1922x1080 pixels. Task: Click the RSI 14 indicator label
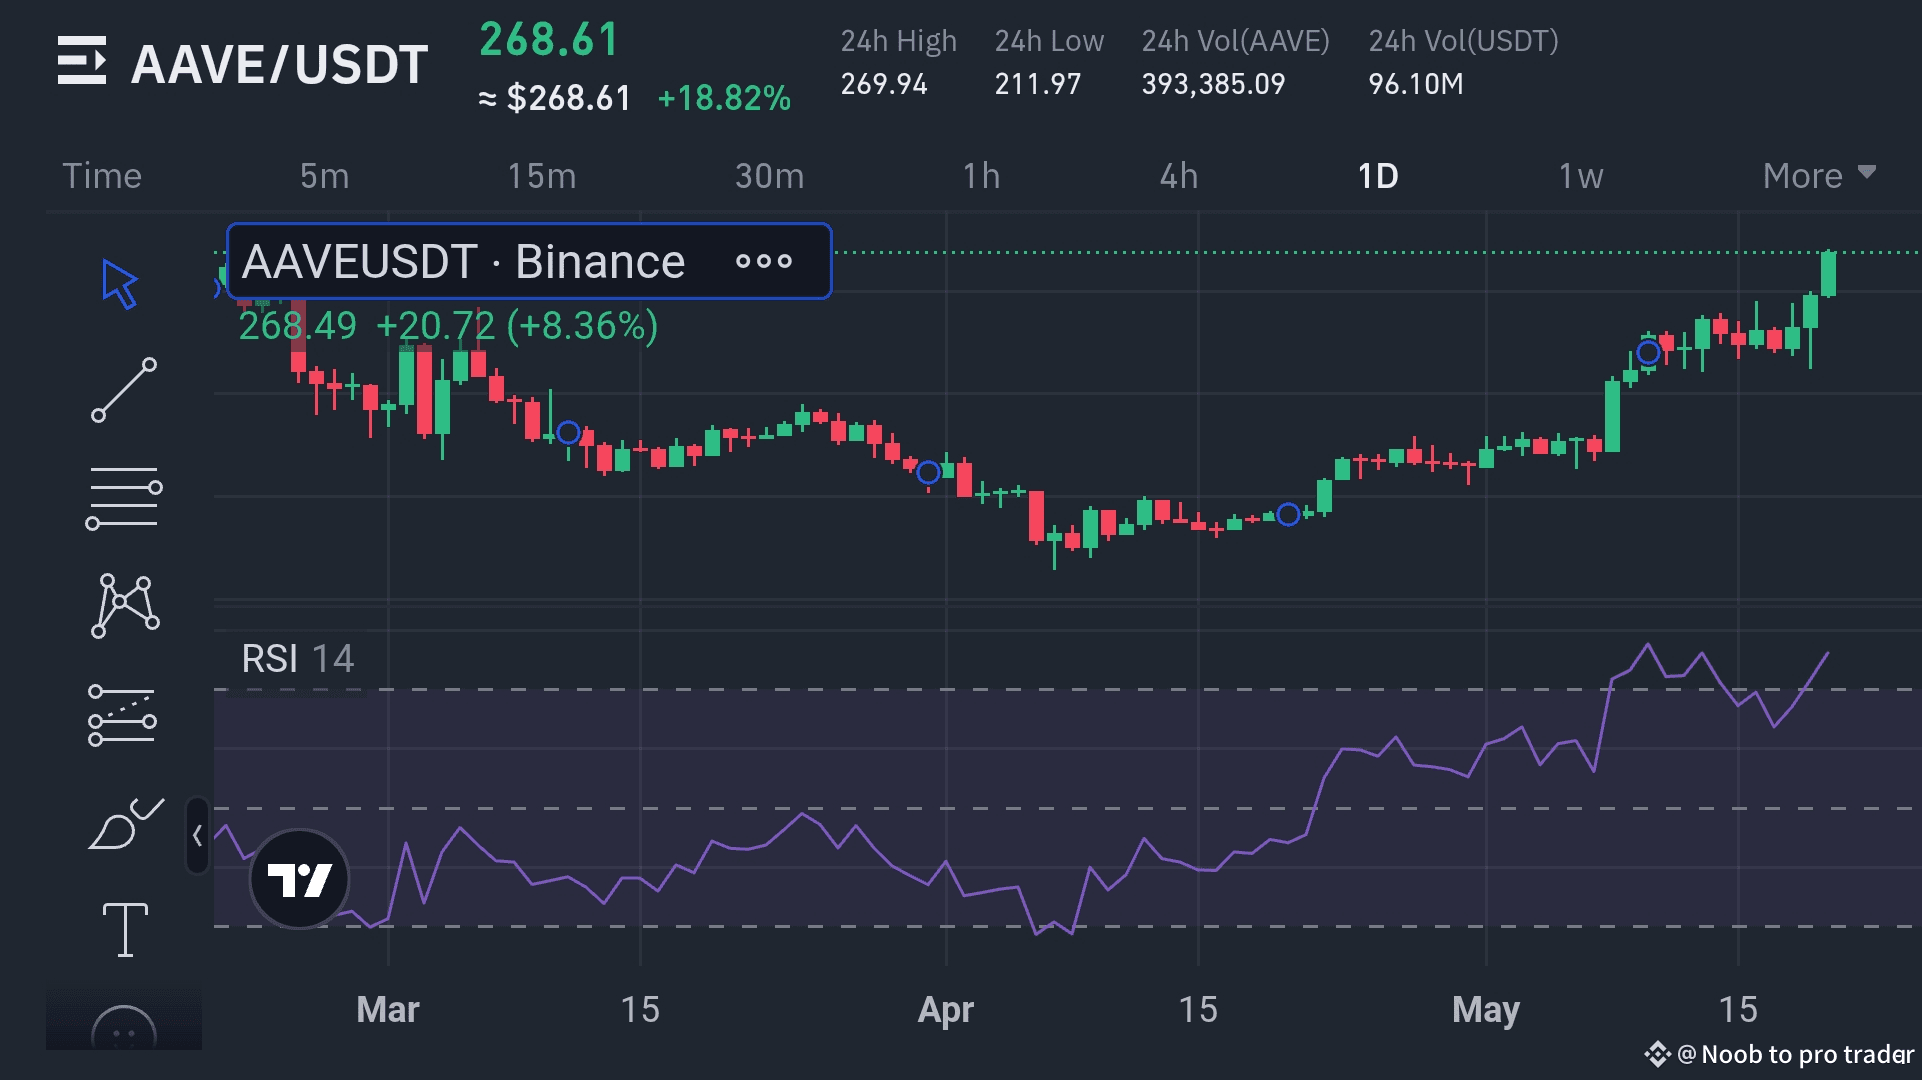(297, 659)
